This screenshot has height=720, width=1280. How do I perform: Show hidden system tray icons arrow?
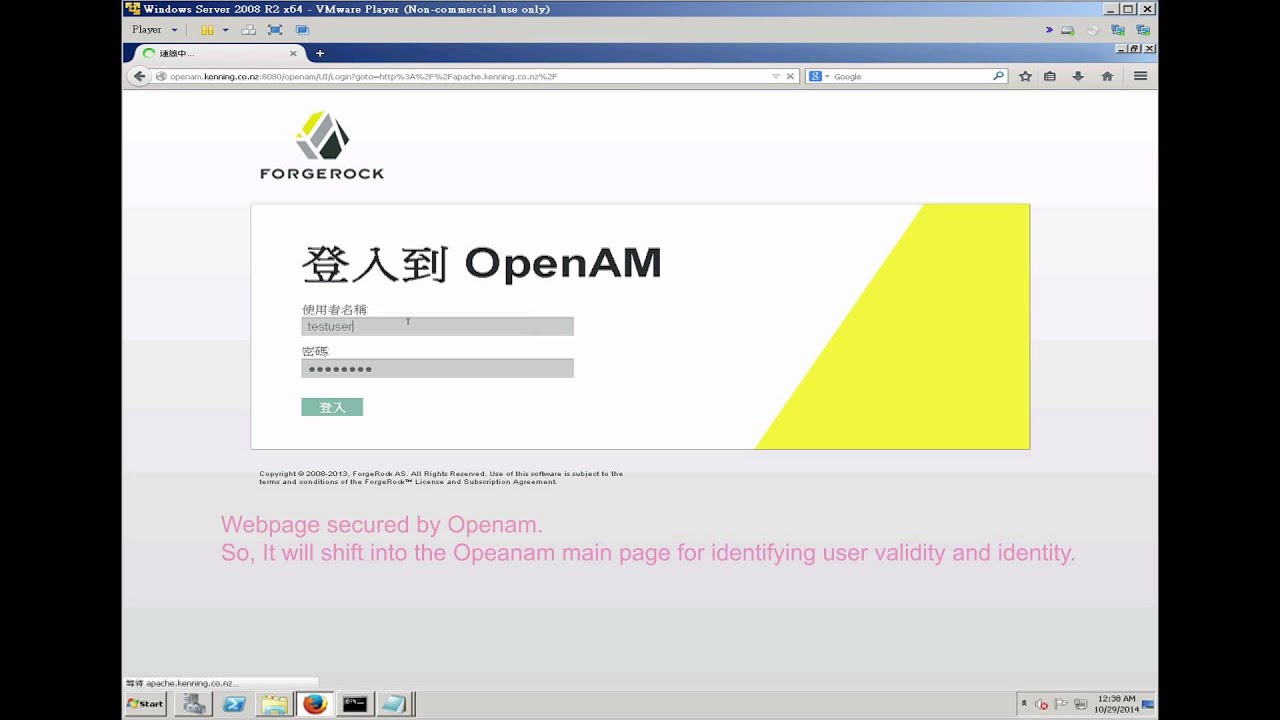click(1024, 704)
